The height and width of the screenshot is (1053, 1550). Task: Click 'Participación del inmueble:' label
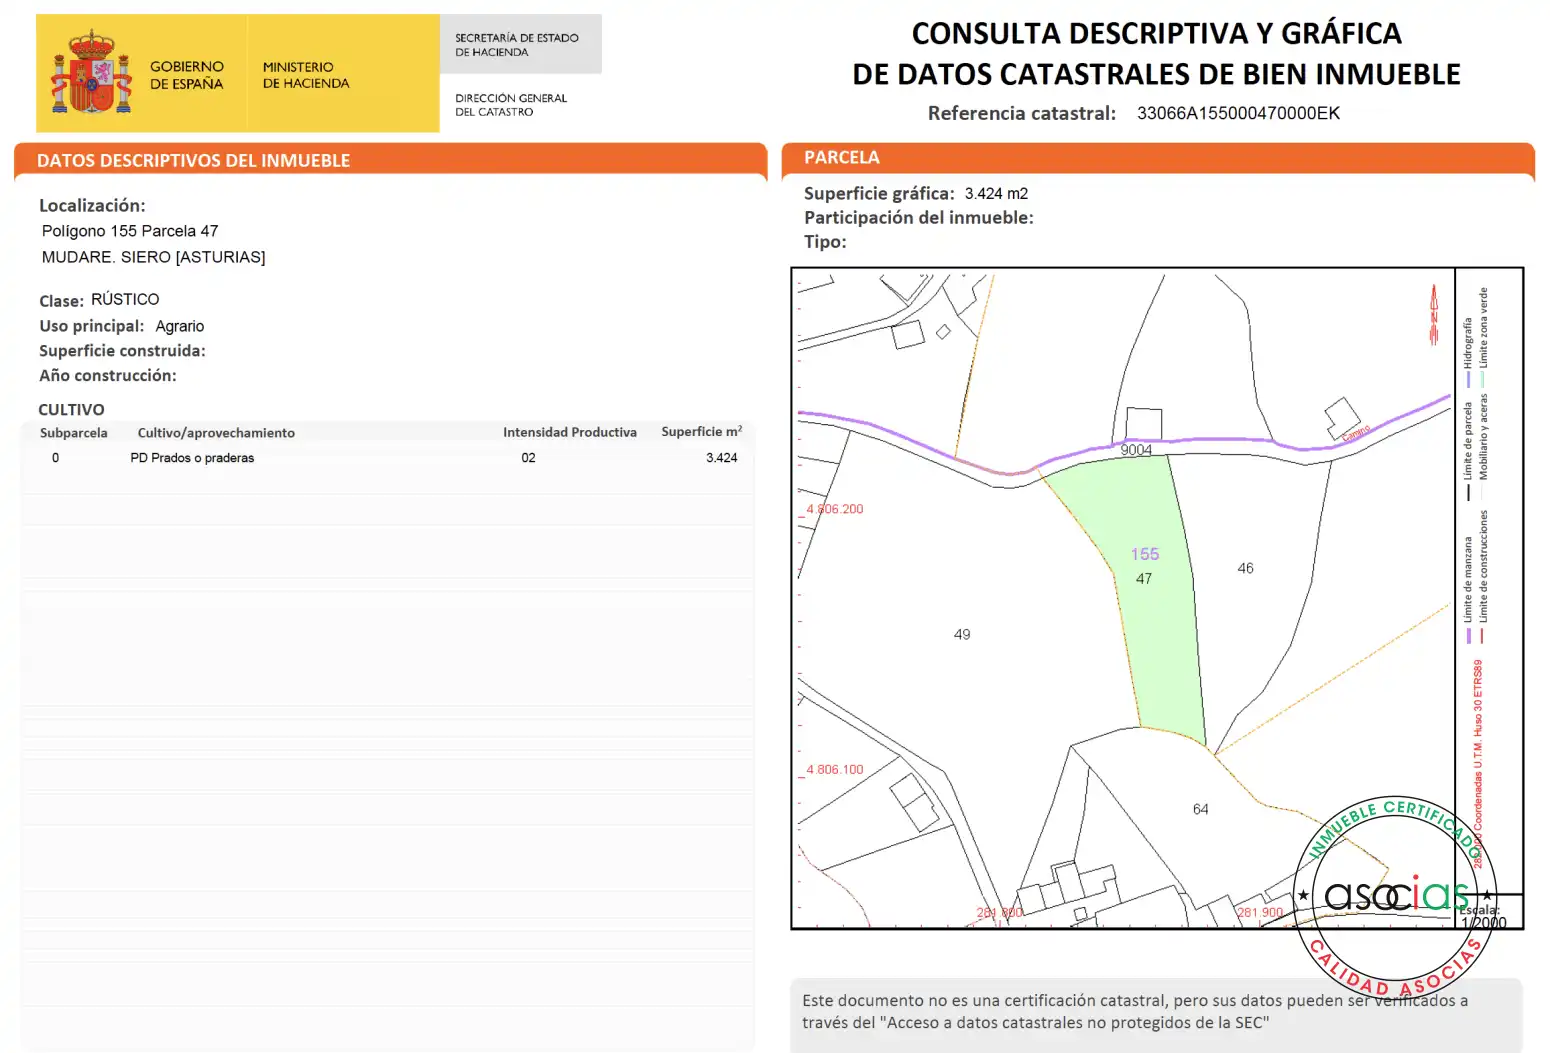919,218
